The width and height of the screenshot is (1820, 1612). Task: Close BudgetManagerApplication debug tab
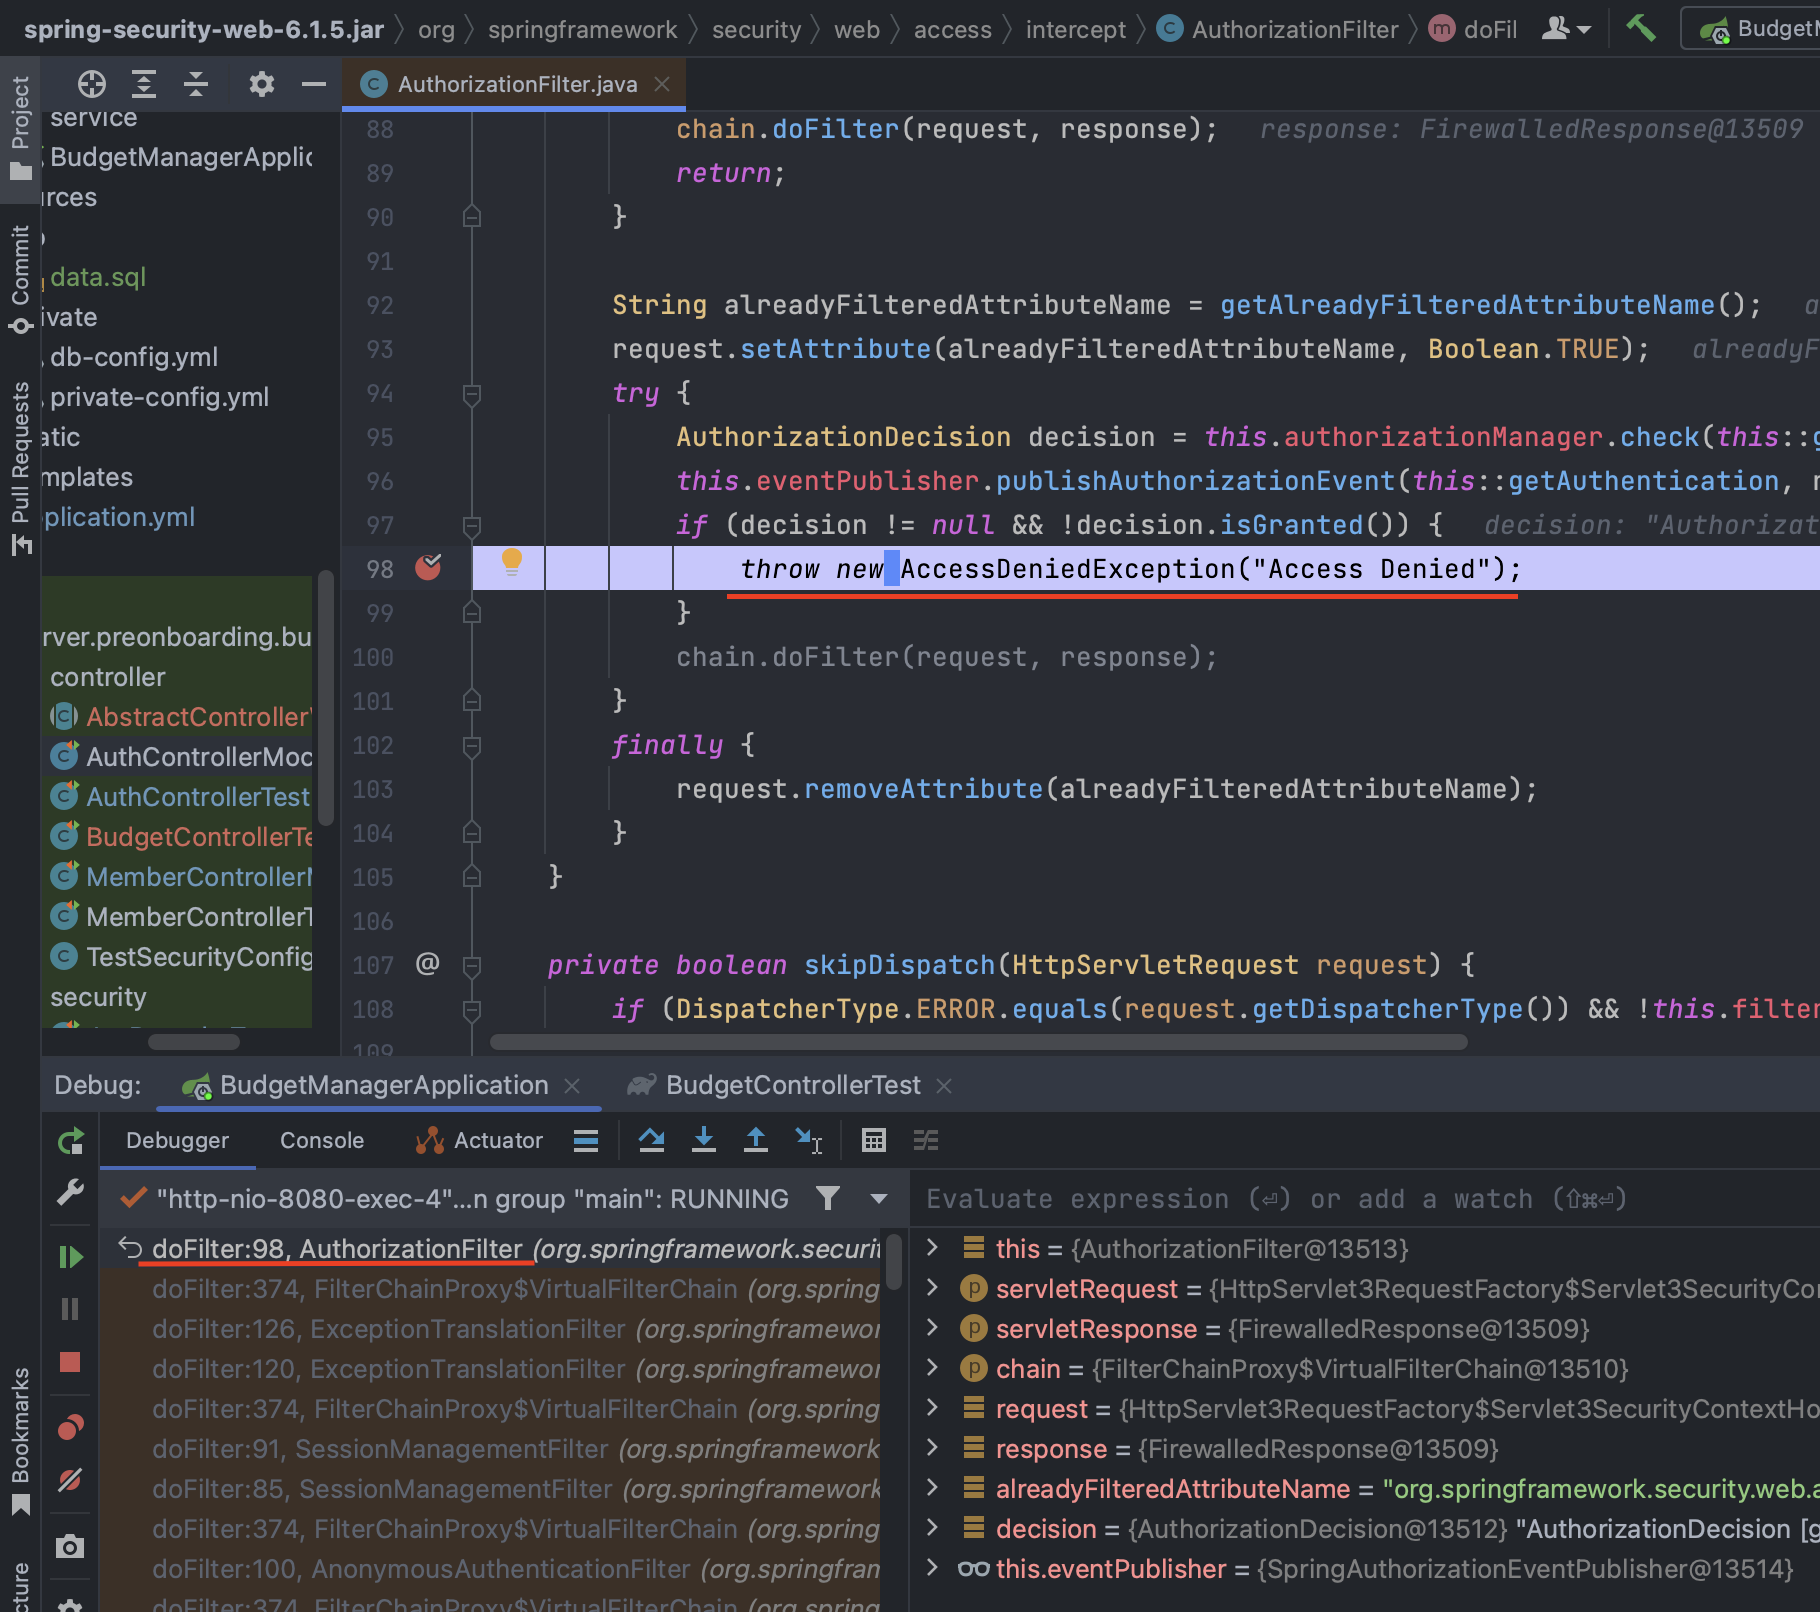572,1085
